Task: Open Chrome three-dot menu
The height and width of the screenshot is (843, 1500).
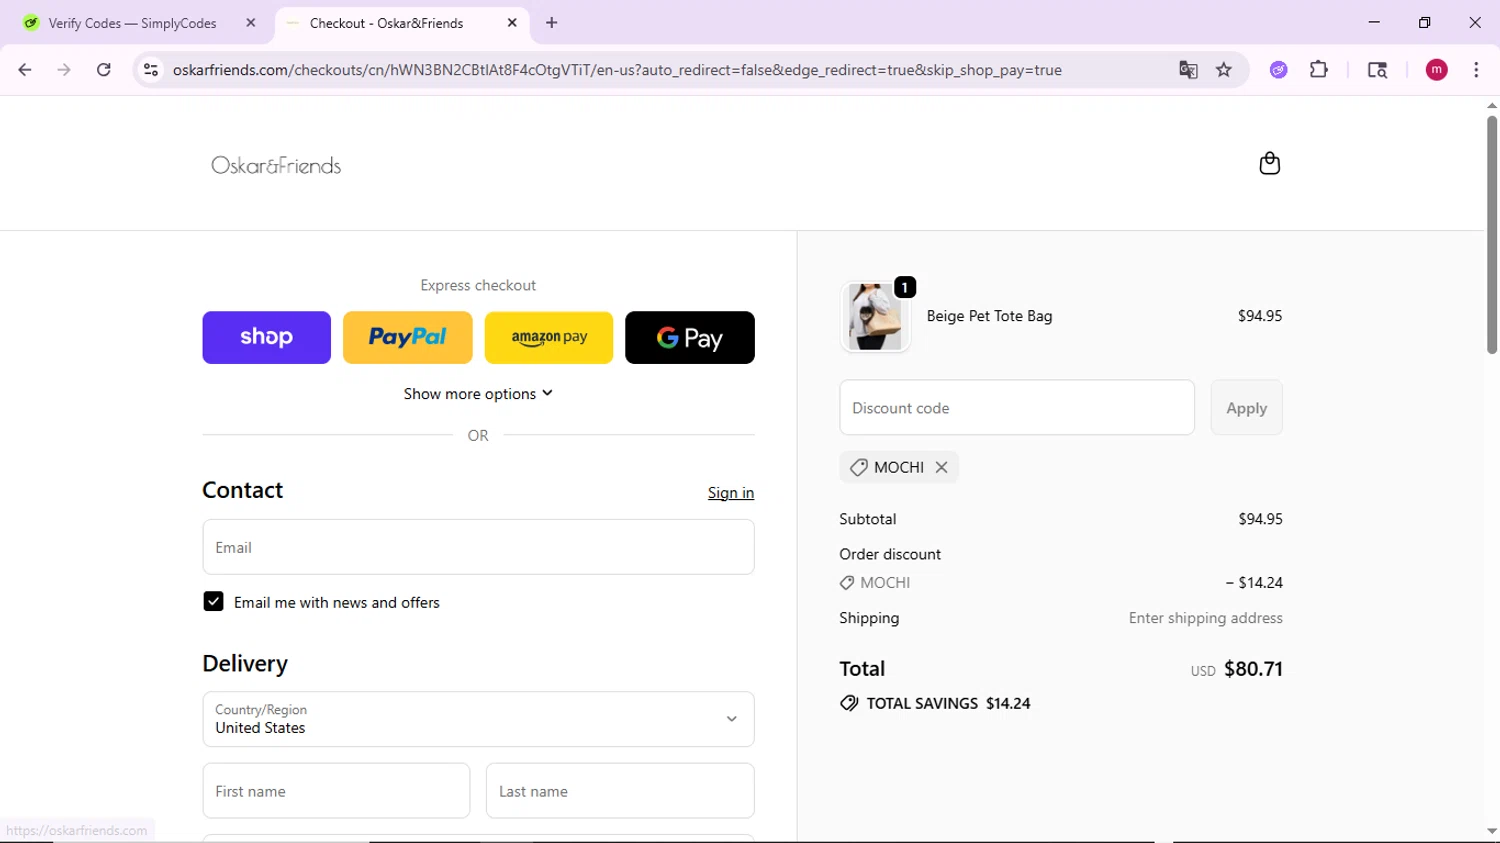Action: pyautogui.click(x=1476, y=70)
